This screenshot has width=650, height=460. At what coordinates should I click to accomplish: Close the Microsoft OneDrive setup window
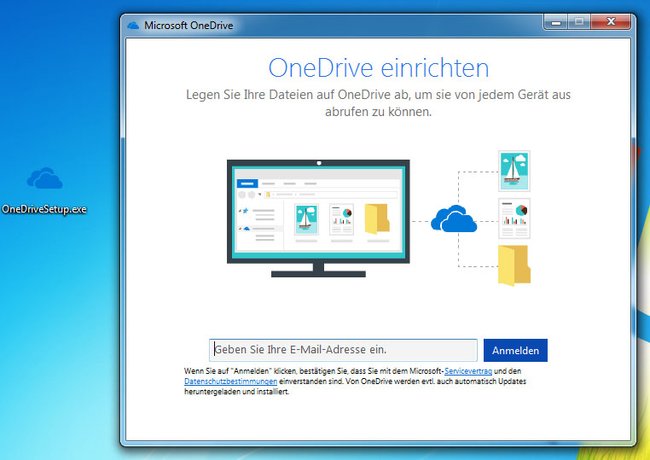coord(611,22)
